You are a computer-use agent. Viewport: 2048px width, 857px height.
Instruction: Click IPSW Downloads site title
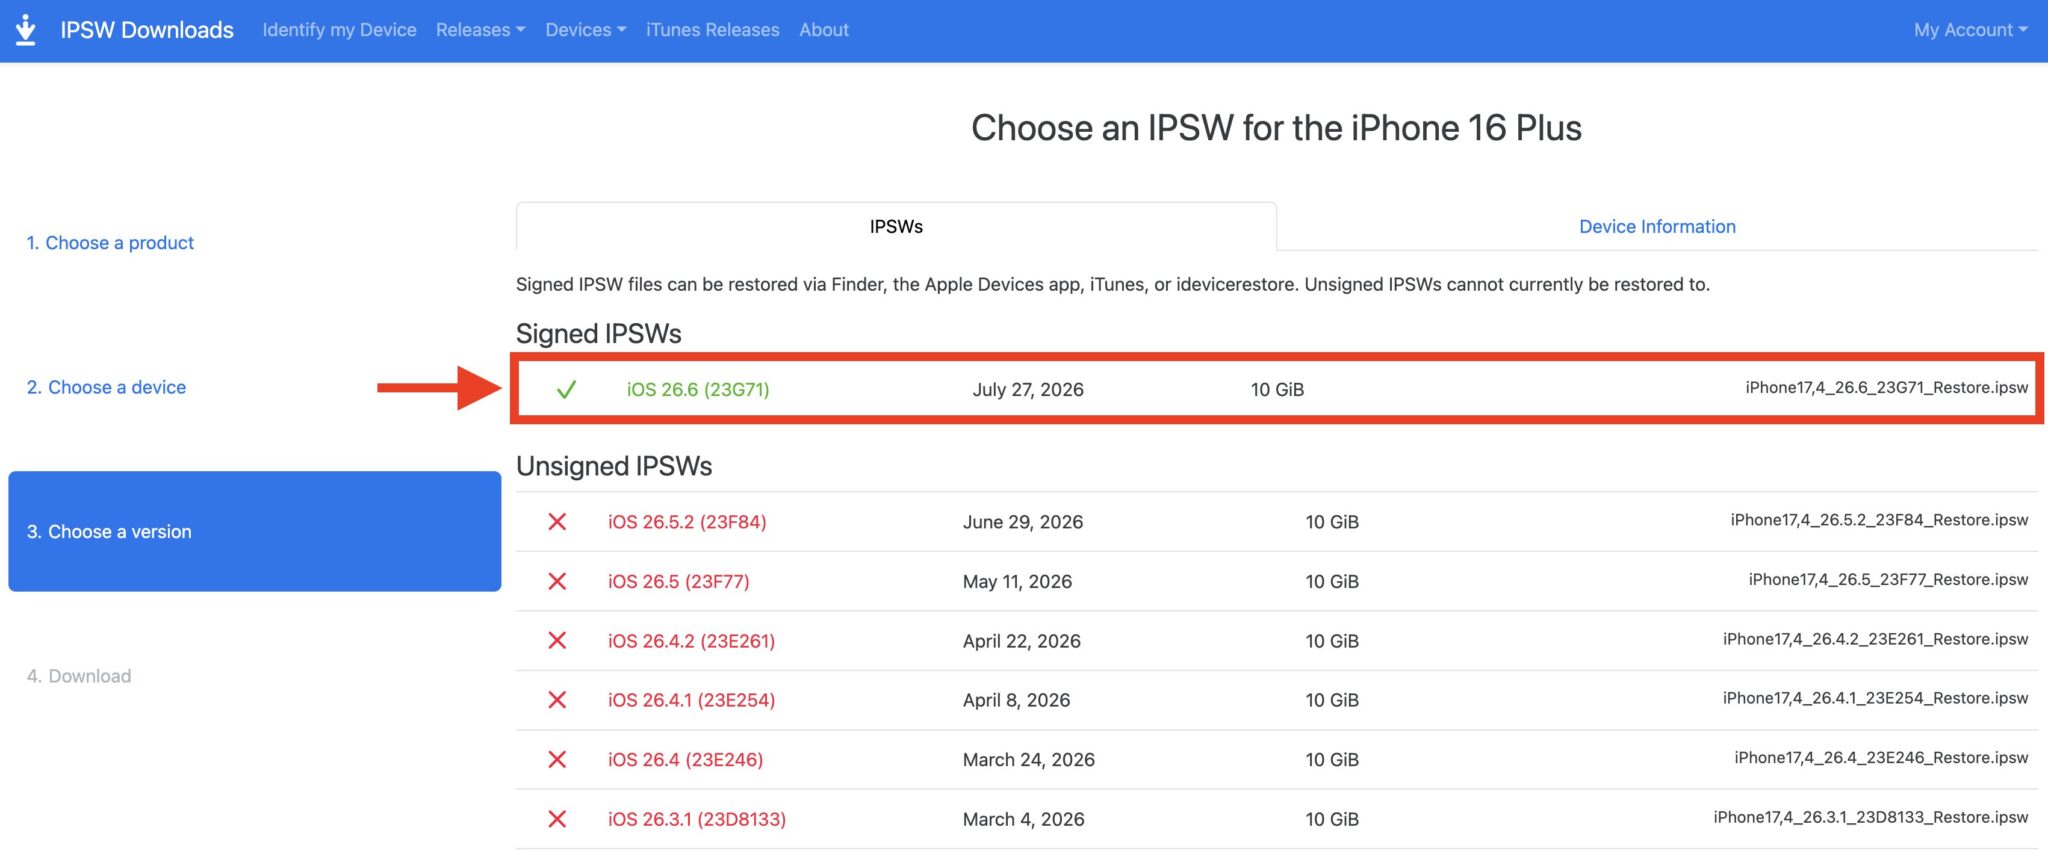(x=147, y=30)
